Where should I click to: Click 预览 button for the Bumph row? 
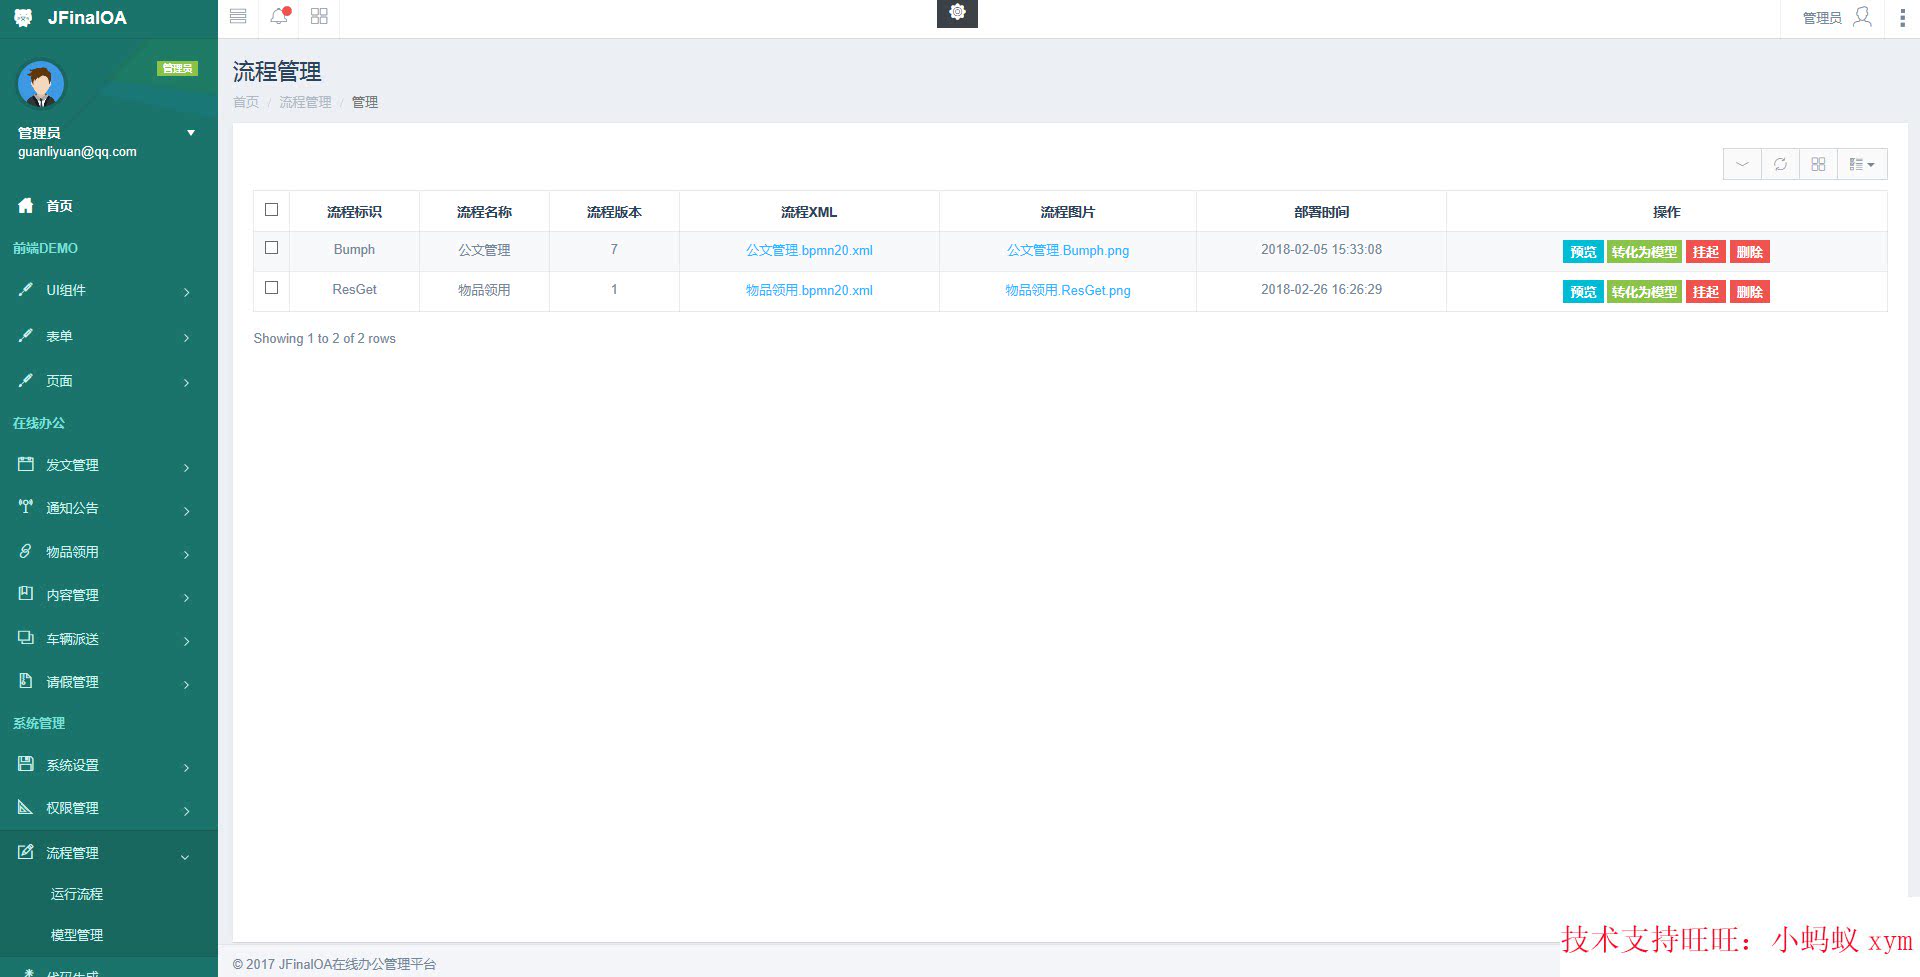[1583, 252]
